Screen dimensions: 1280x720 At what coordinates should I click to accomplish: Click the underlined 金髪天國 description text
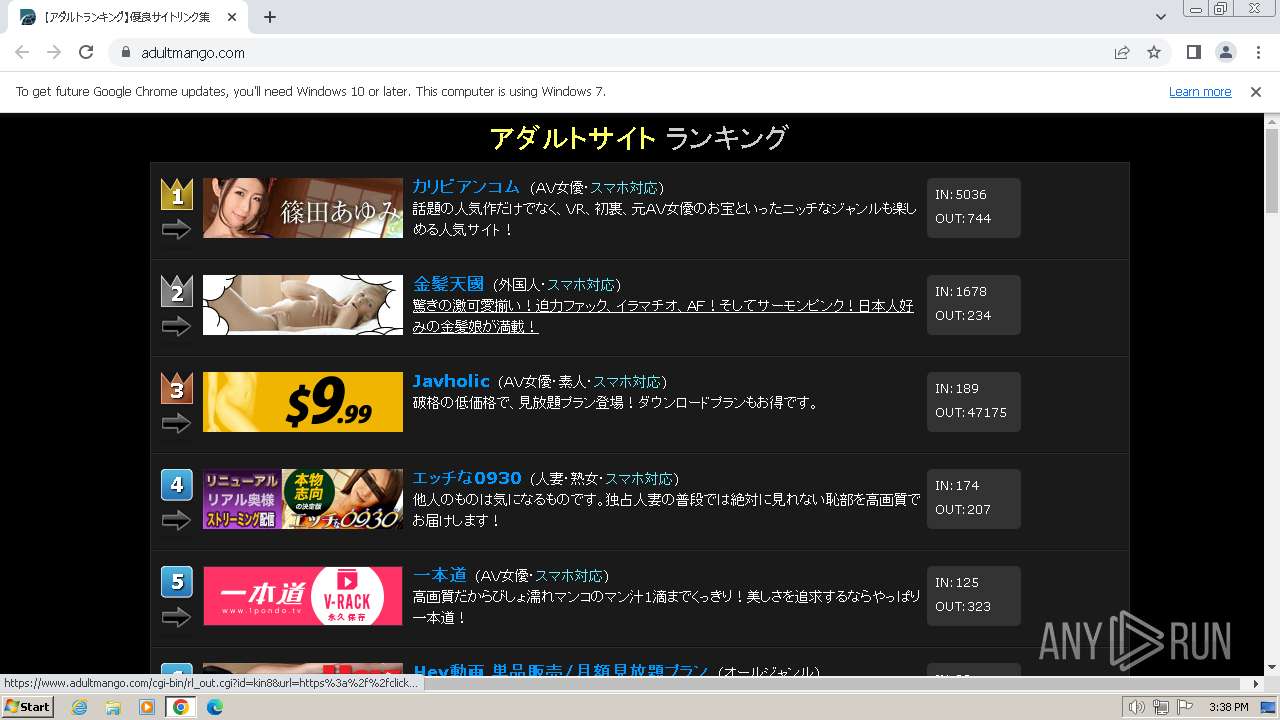click(x=663, y=317)
